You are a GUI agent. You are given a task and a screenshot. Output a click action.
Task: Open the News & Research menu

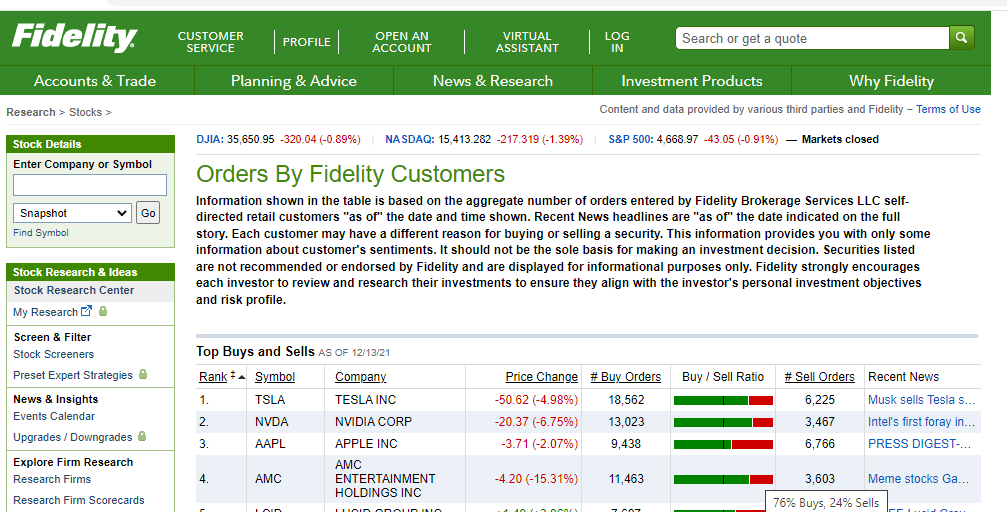coord(493,81)
